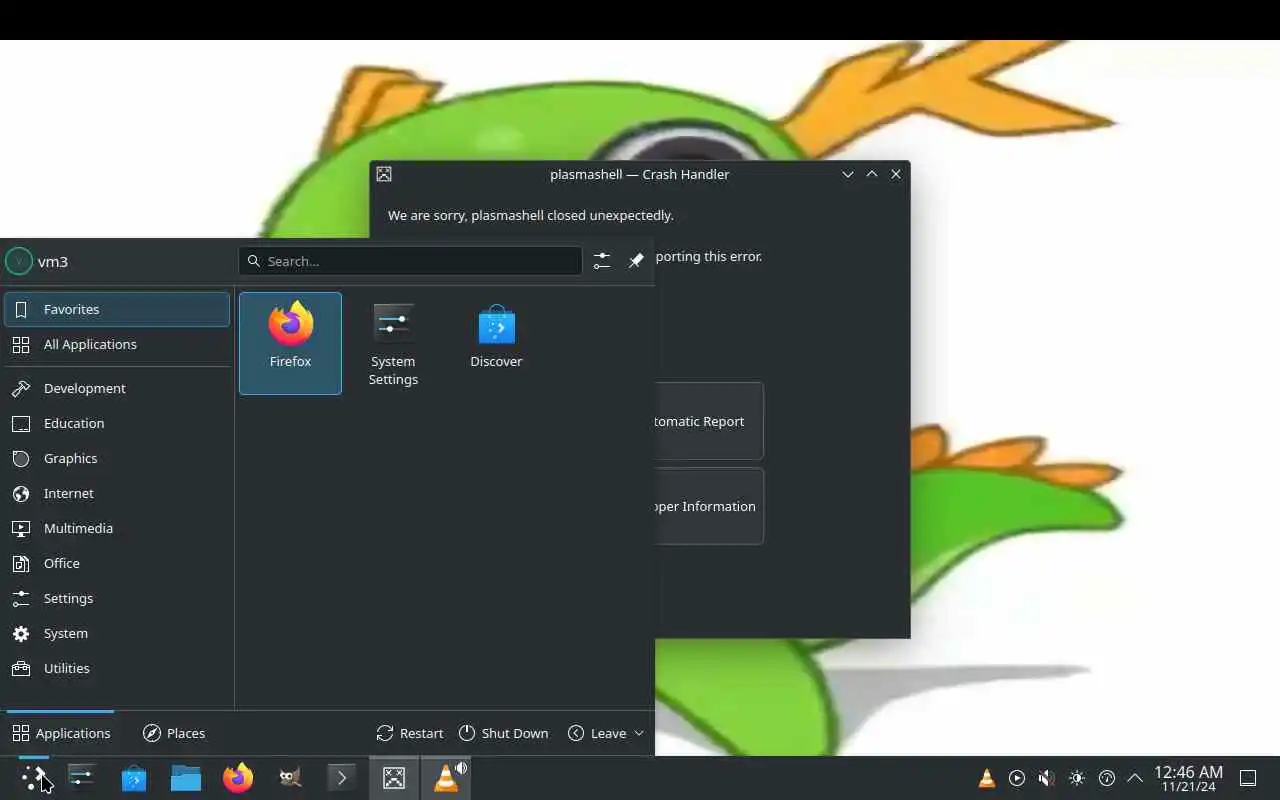Select the Favorites category
This screenshot has width=1280, height=800.
coord(117,309)
